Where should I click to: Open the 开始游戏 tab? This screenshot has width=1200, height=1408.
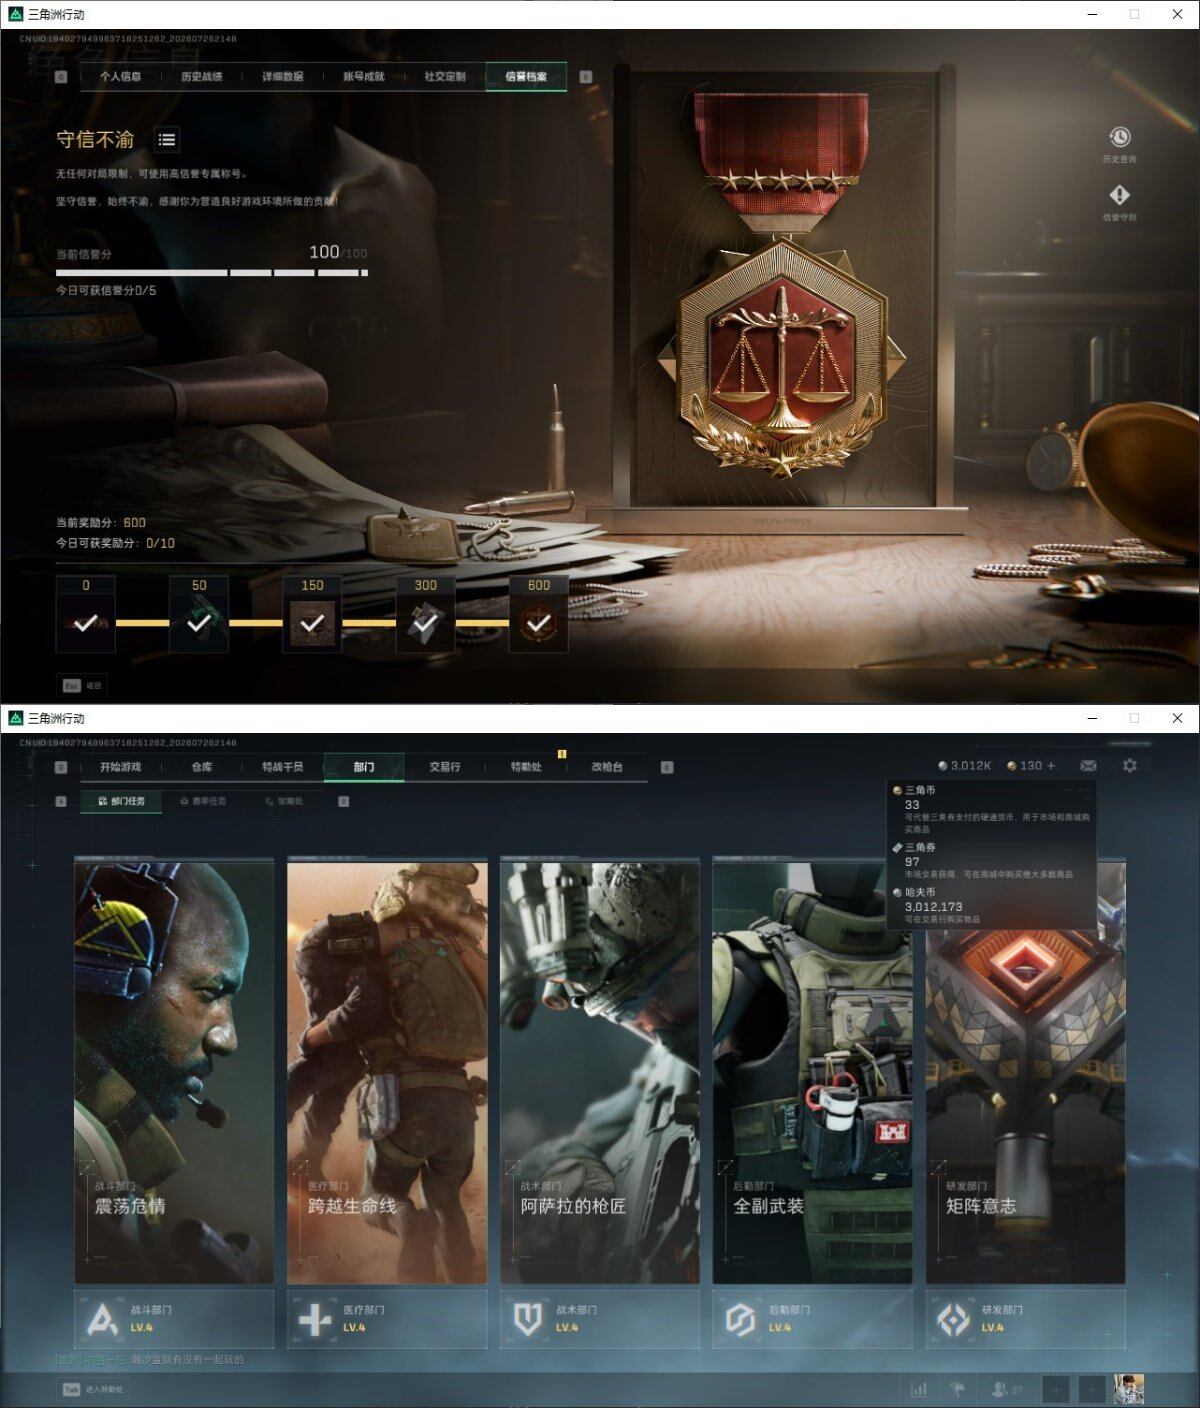click(120, 767)
